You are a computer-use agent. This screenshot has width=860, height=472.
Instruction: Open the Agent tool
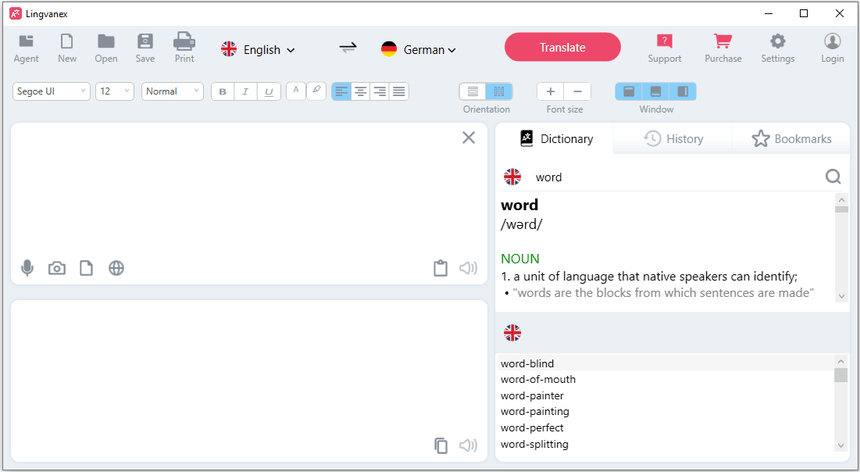click(x=26, y=48)
